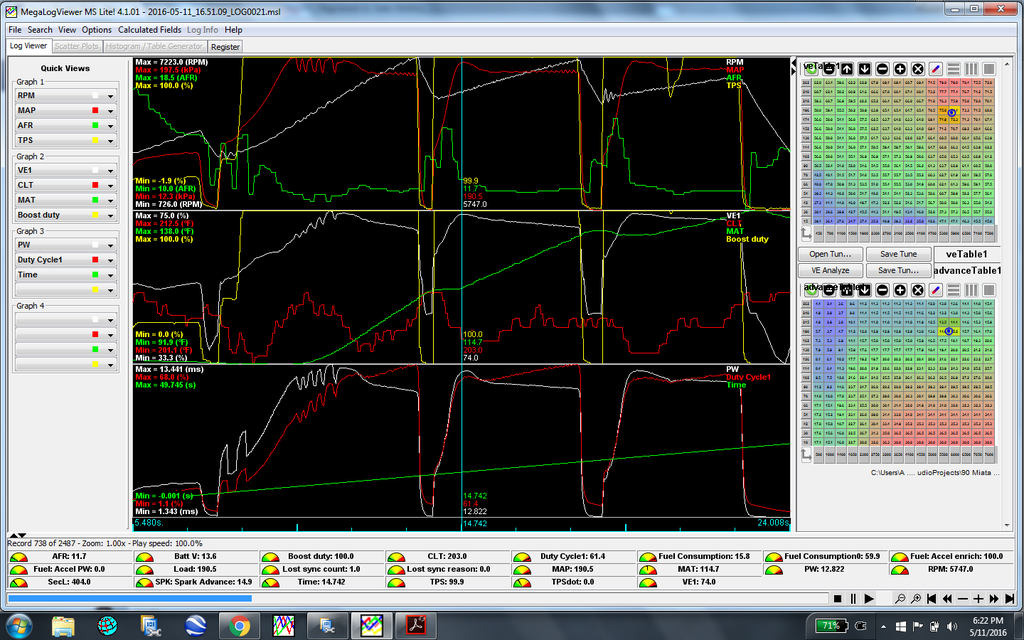The image size is (1024, 640).
Task: Jump to the first log record
Action: click(932, 598)
